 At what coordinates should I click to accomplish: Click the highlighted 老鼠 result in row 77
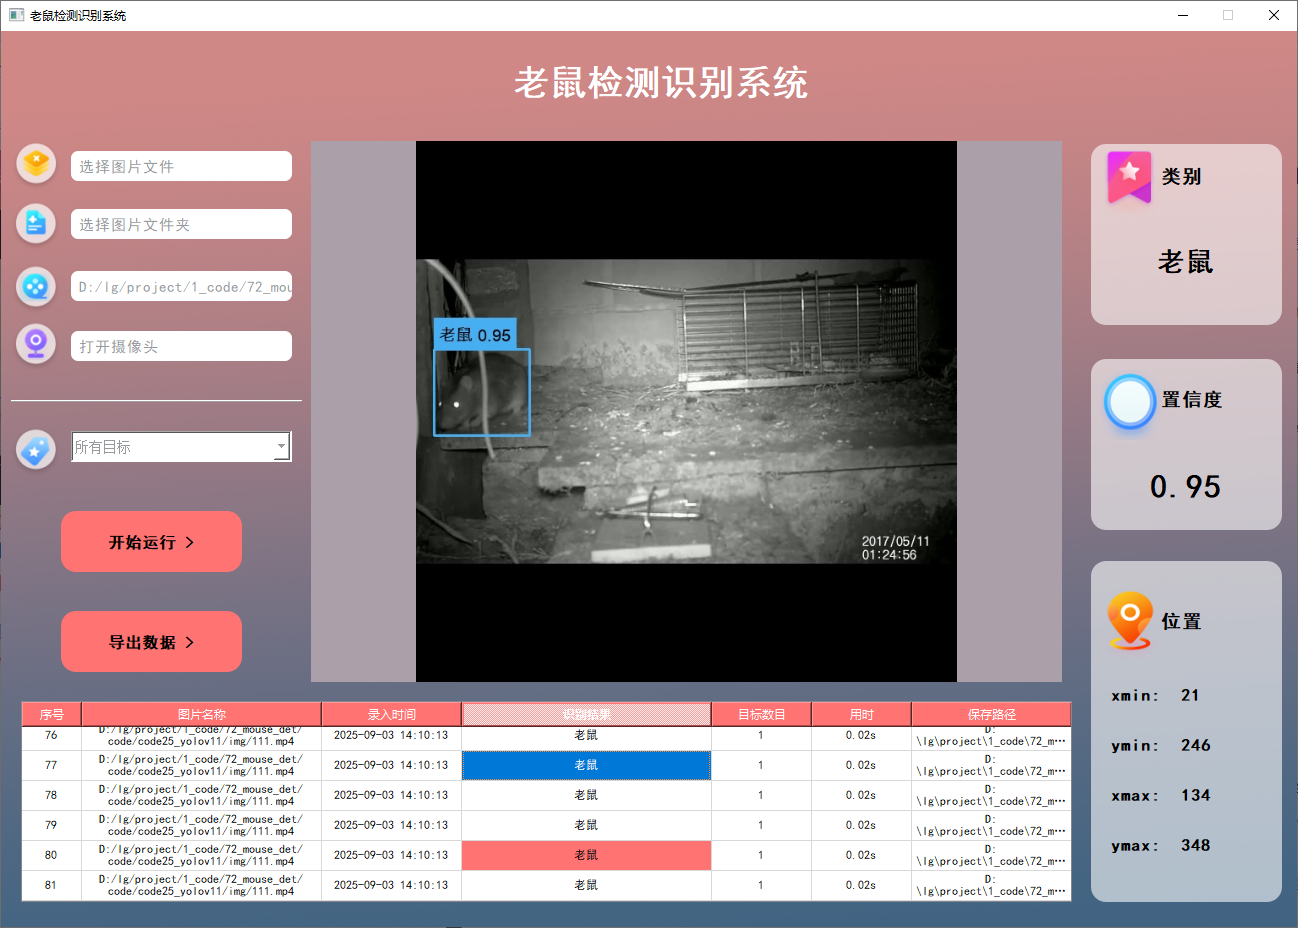coord(586,765)
